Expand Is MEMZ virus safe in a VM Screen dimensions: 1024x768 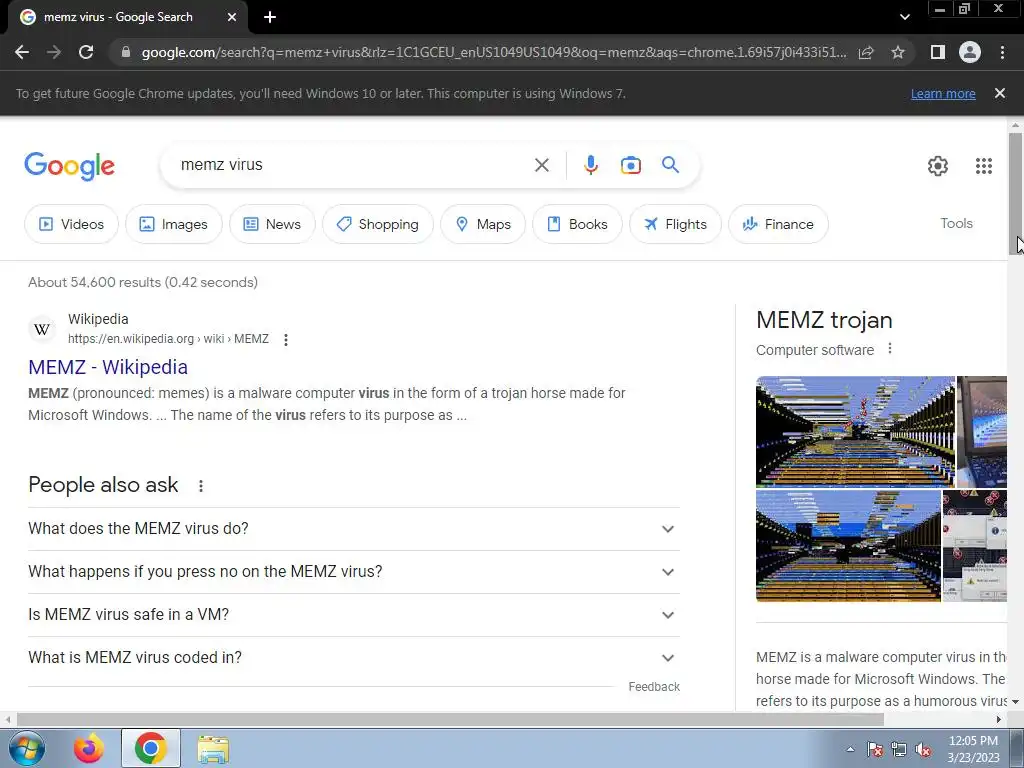pos(353,615)
